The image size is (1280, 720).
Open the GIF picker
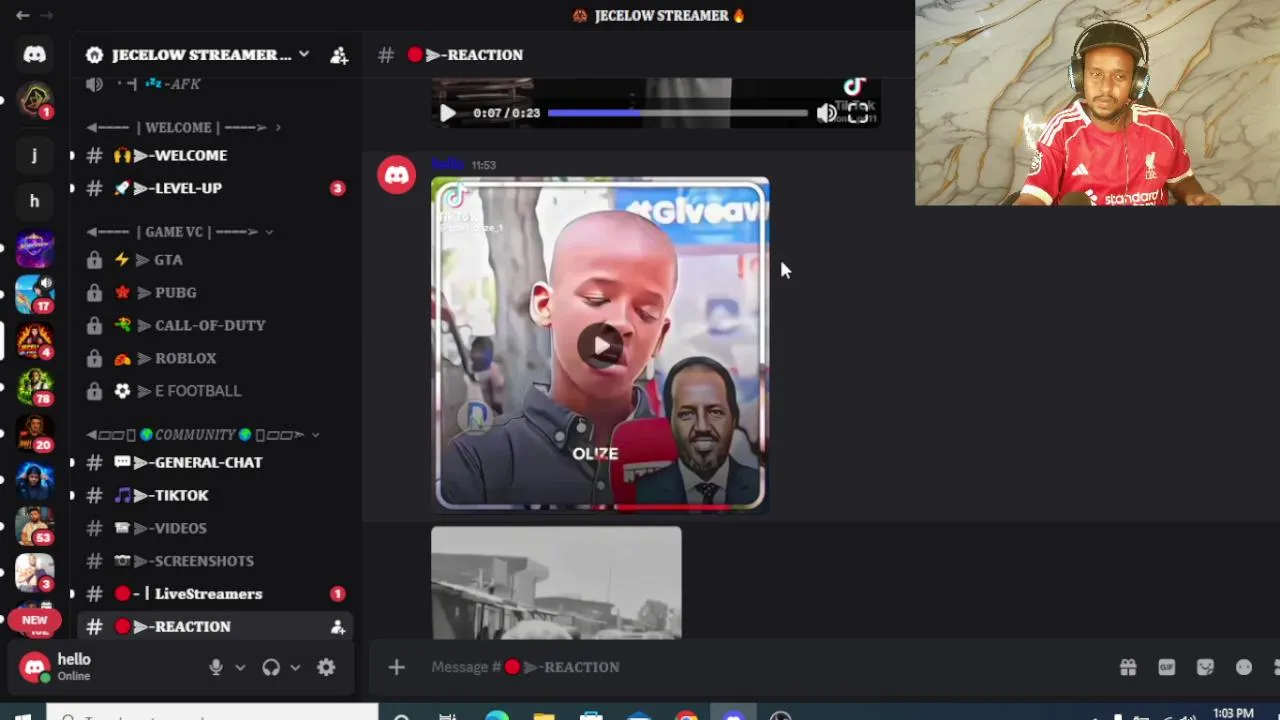tap(1166, 667)
